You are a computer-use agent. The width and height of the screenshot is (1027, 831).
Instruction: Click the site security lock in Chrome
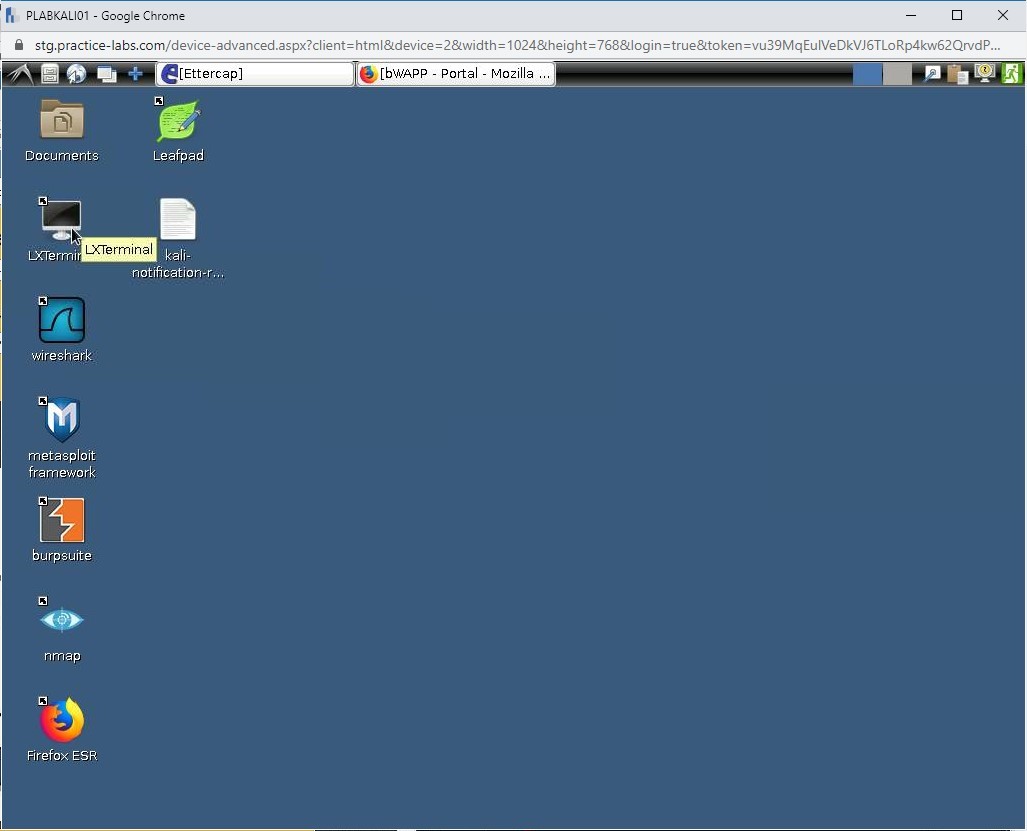coord(18,45)
